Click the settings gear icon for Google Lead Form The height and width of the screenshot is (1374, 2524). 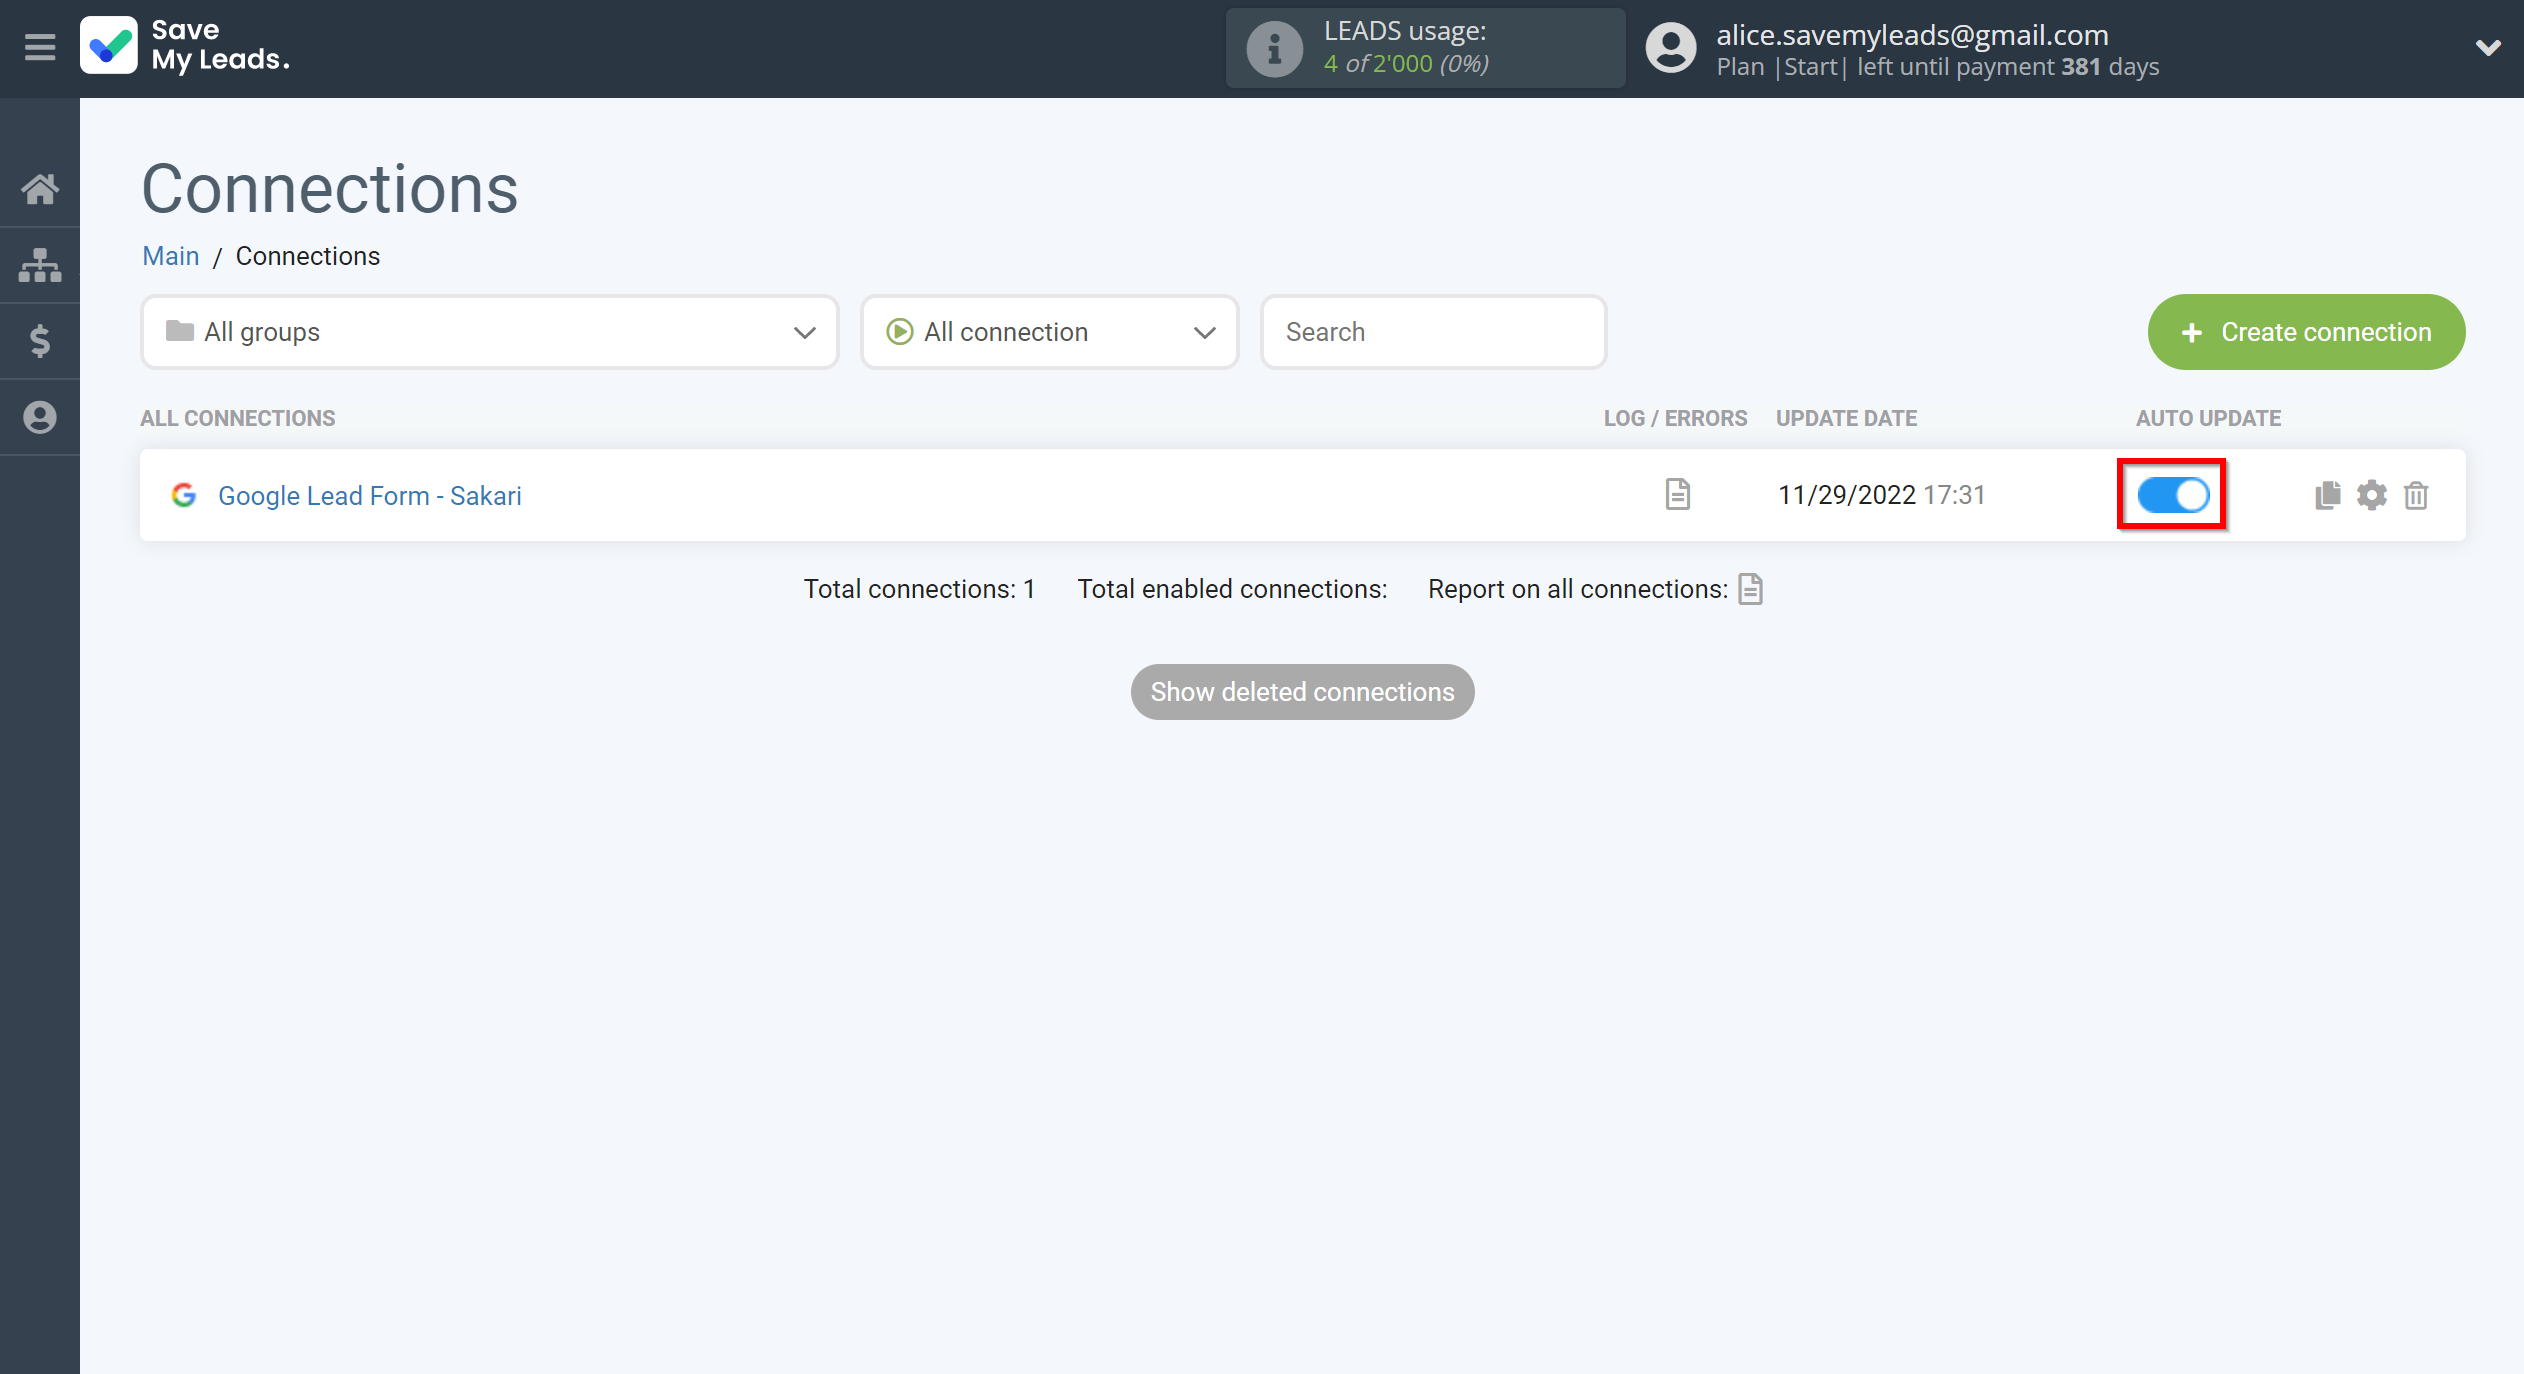pyautogui.click(x=2372, y=494)
